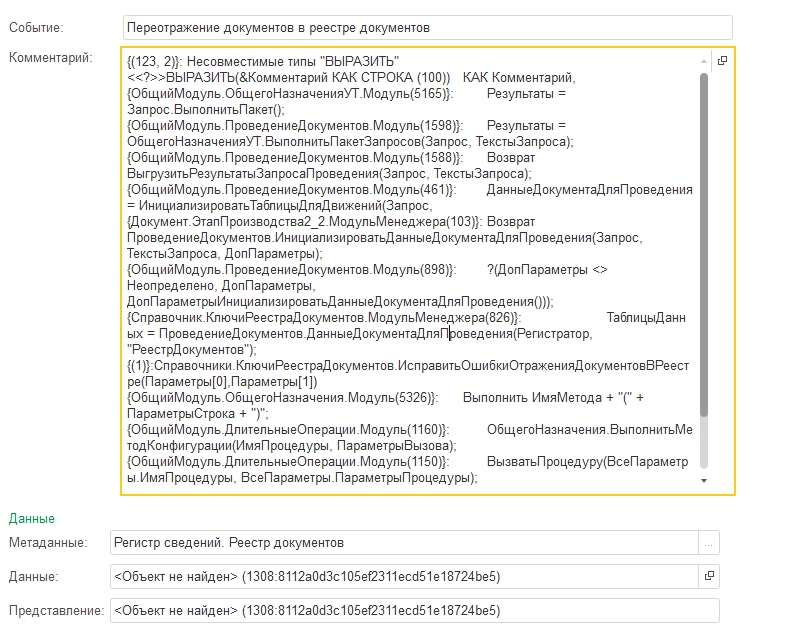The height and width of the screenshot is (640, 785).
Task: Click the comment's vertical scrollbar thumb
Action: click(704, 240)
